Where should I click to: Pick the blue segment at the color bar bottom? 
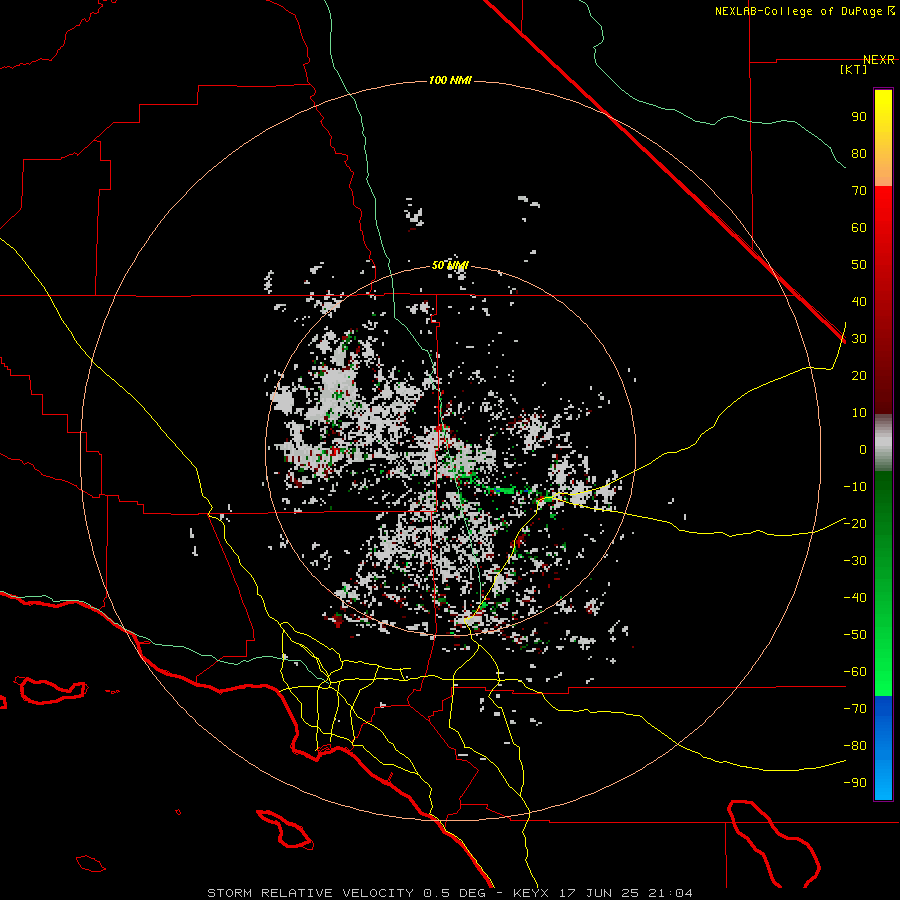click(883, 748)
